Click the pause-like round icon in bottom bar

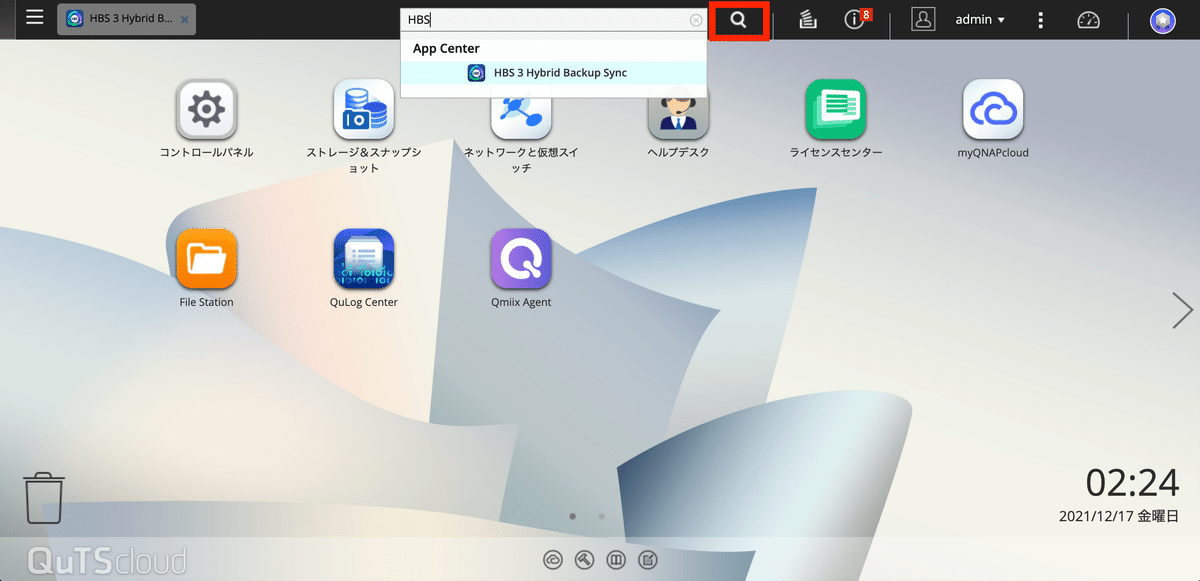pyautogui.click(x=617, y=560)
